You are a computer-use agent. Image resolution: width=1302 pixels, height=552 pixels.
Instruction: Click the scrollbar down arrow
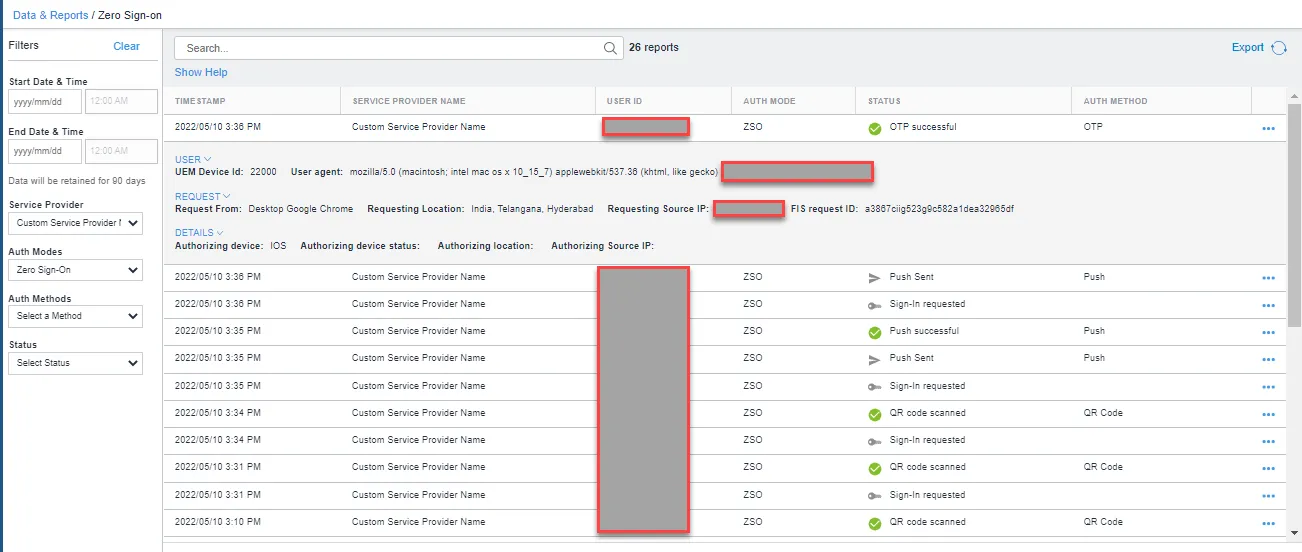[x=1295, y=532]
